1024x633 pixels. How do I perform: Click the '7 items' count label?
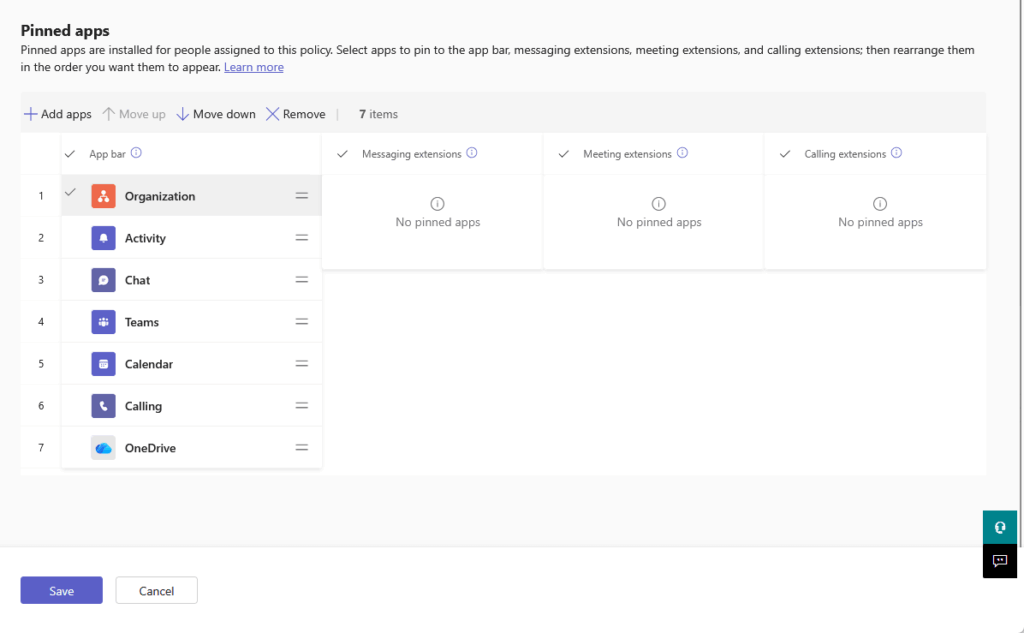378,114
